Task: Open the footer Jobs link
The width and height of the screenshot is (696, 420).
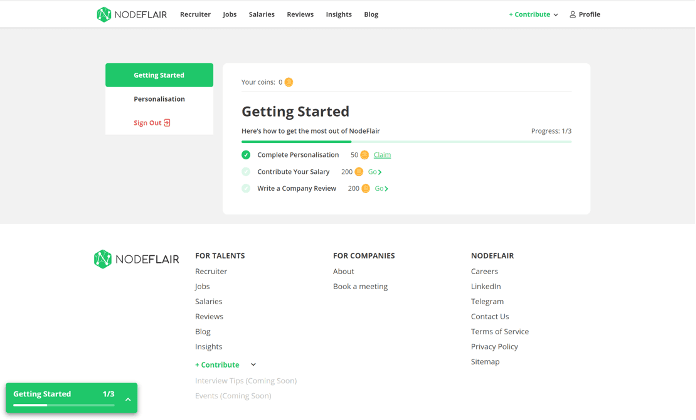Action: pos(202,286)
